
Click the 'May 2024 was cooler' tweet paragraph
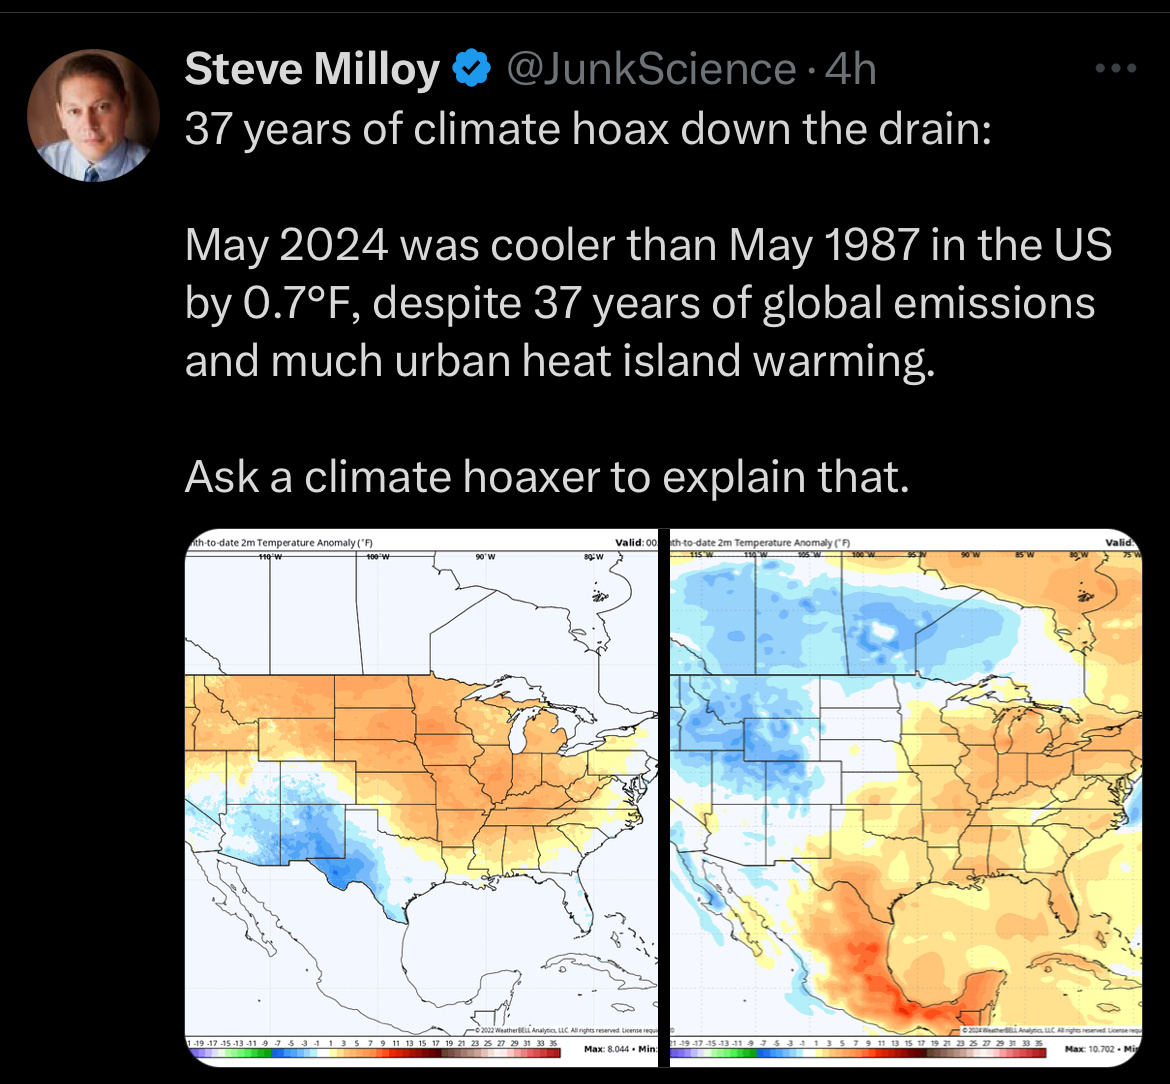[640, 303]
